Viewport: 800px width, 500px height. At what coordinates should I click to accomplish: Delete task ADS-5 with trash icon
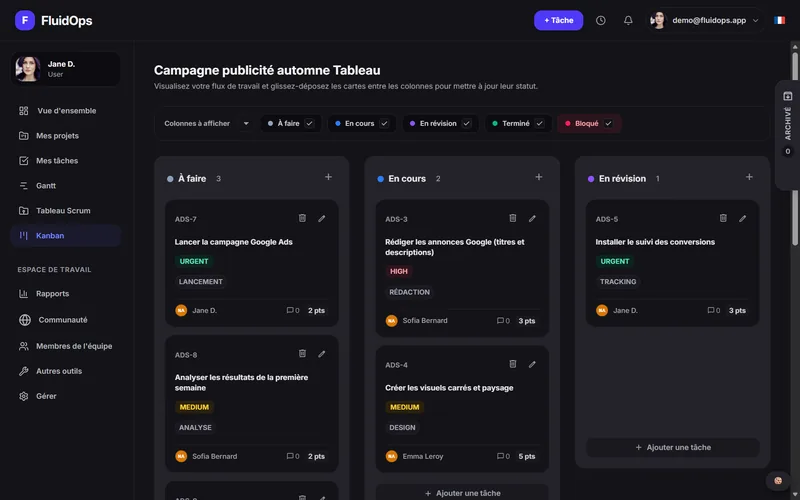[x=723, y=218]
